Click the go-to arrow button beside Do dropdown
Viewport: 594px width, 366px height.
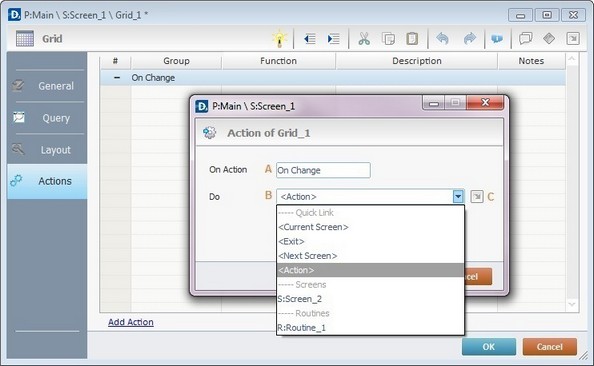[x=477, y=197]
